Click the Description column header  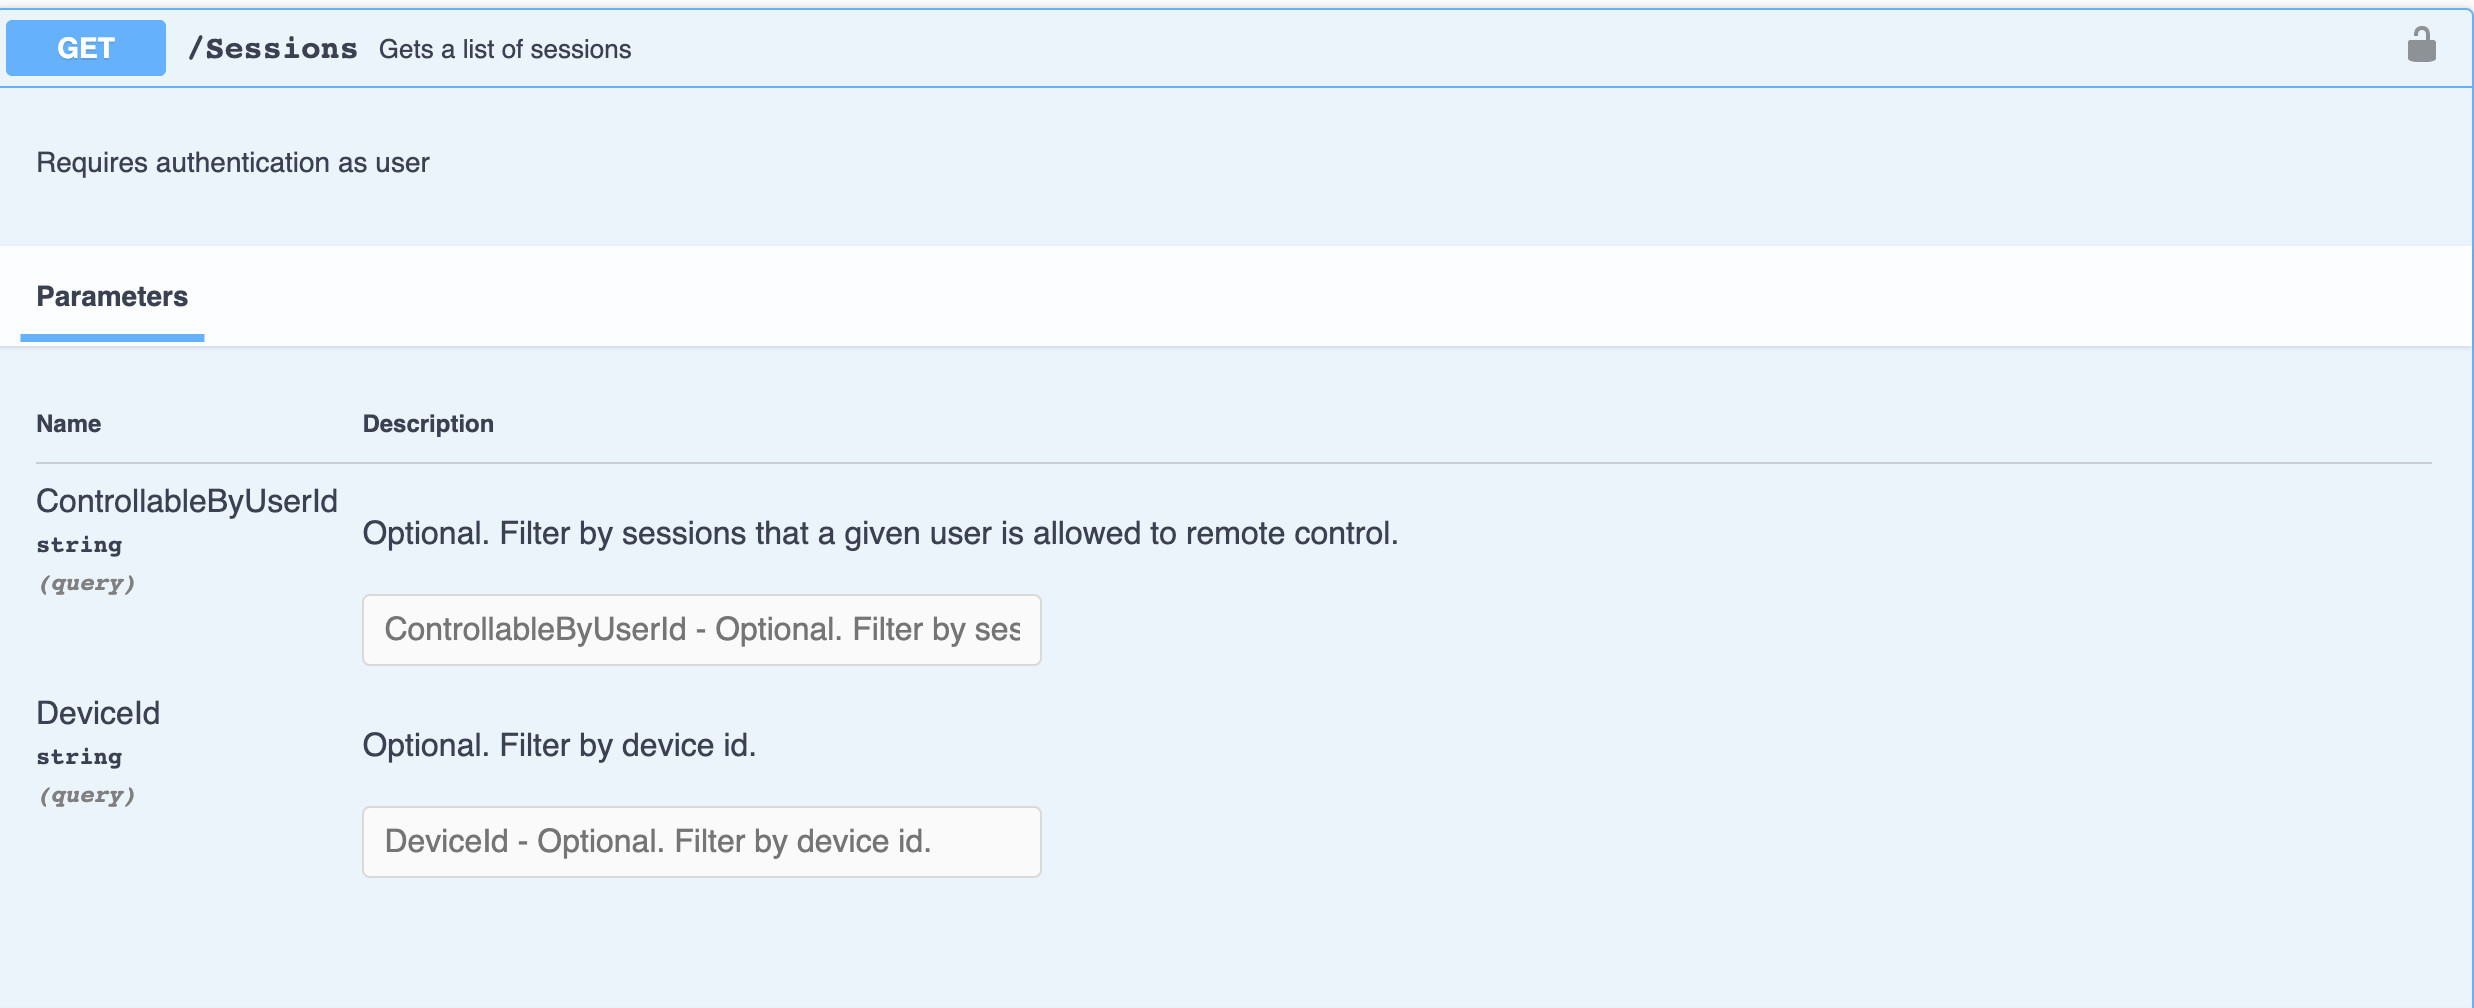(428, 424)
